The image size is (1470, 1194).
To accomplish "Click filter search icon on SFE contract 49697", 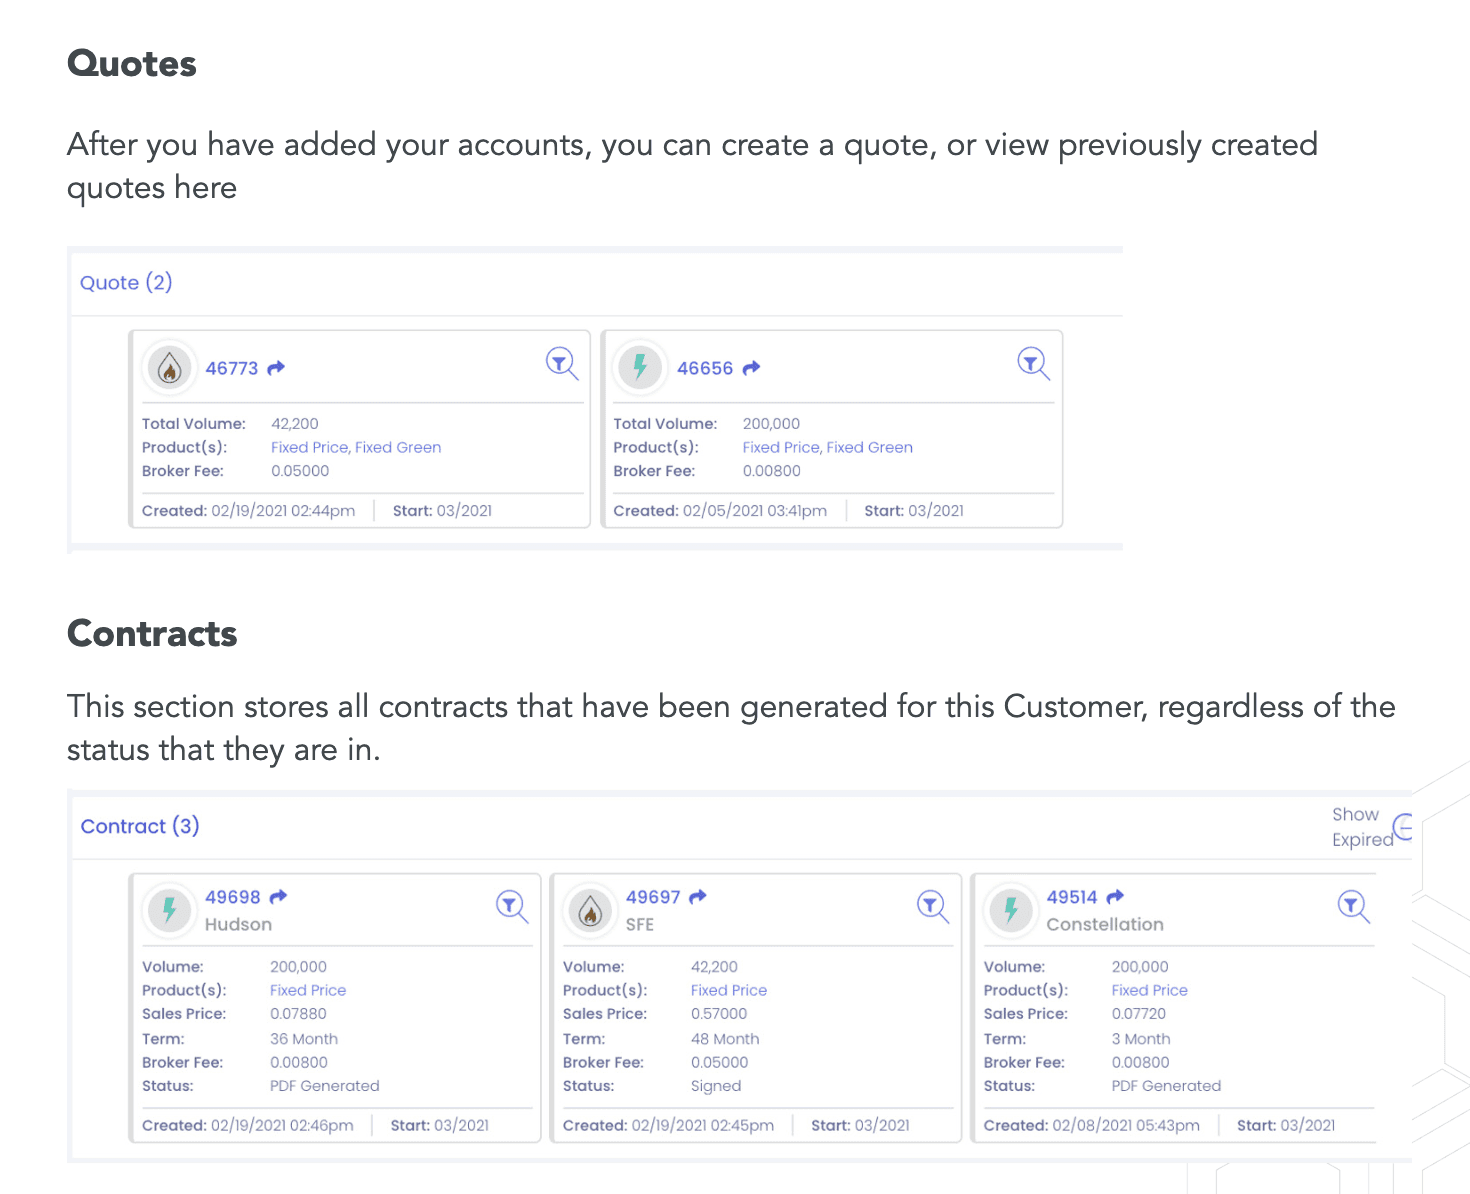I will pos(933,907).
